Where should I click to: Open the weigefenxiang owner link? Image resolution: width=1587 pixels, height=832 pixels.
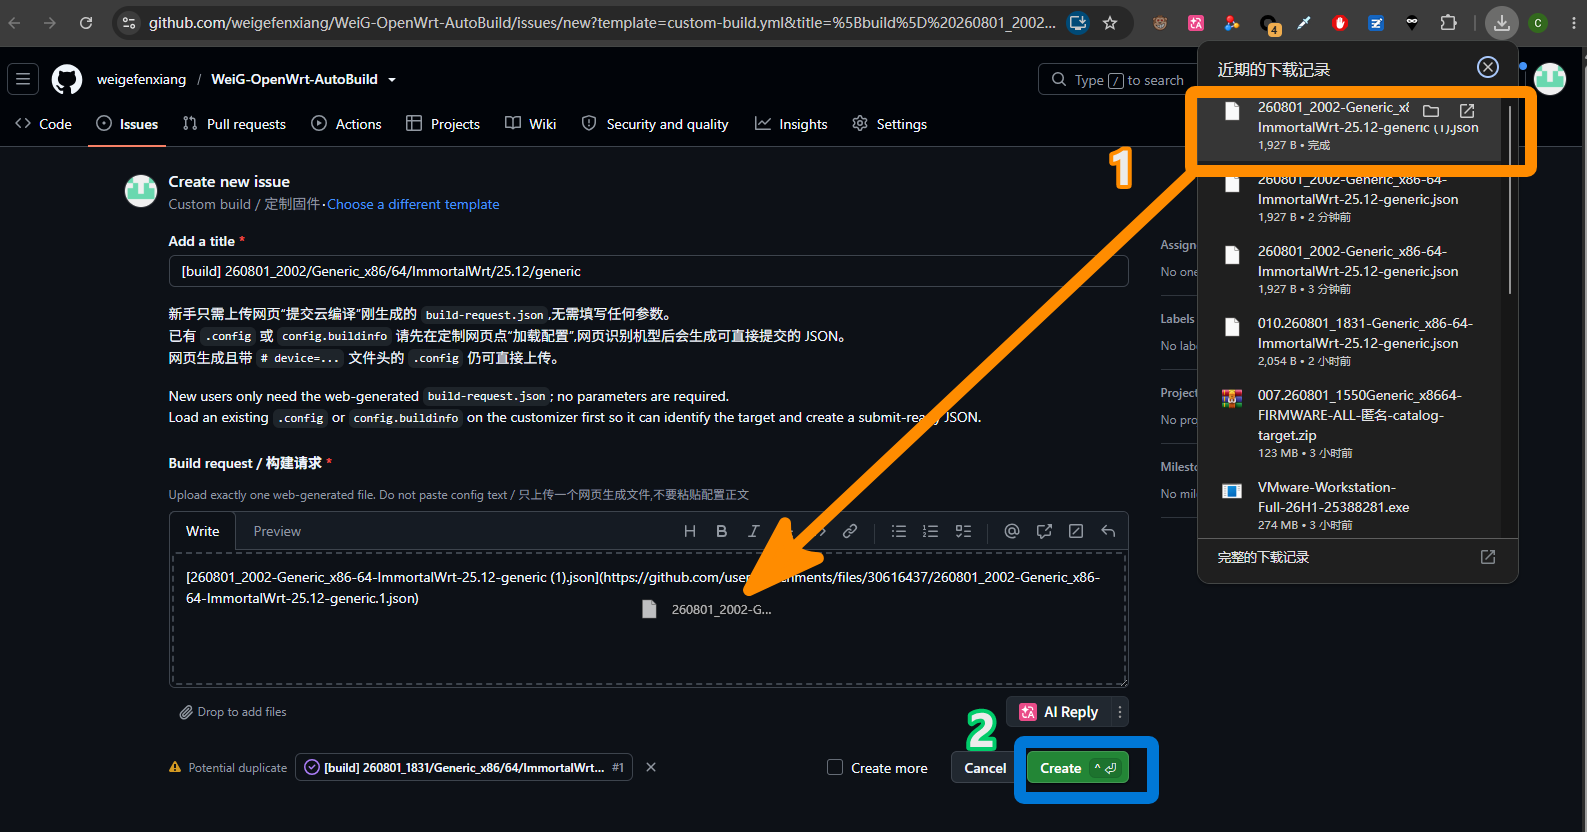141,80
